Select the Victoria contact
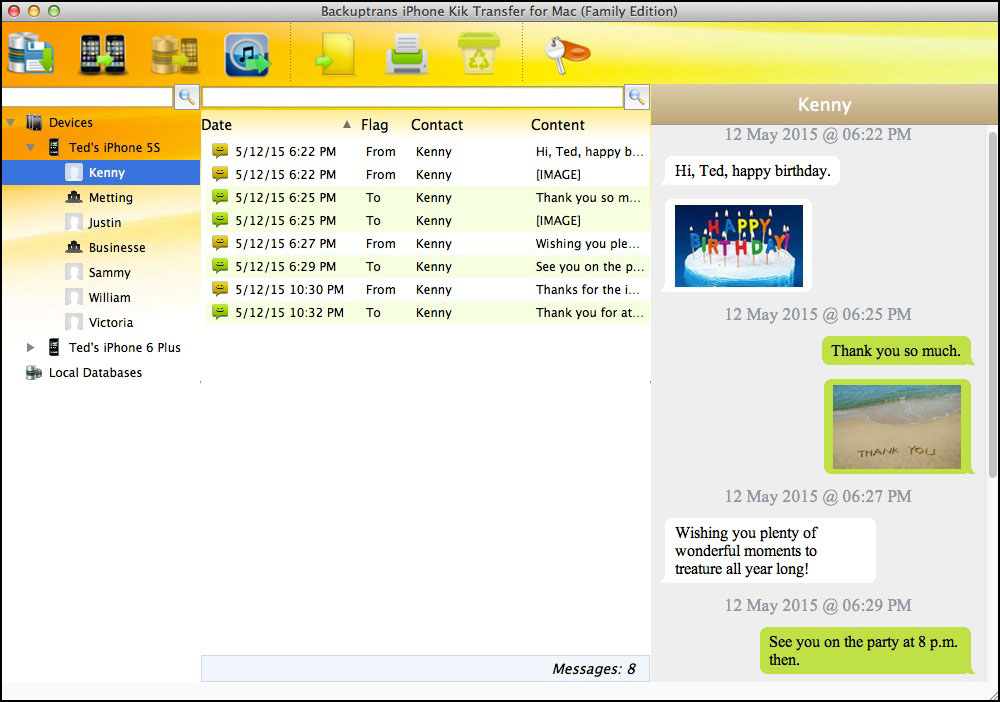 tap(111, 323)
